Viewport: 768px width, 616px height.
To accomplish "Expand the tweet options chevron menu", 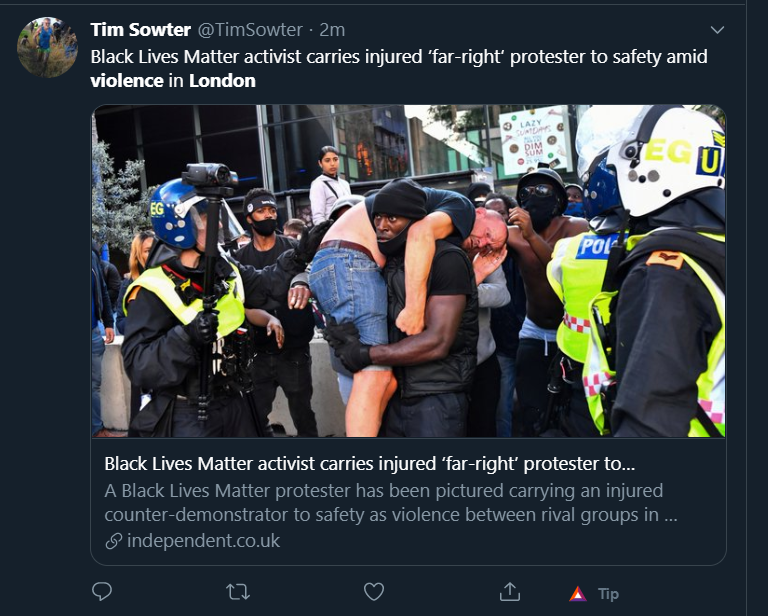I will [717, 30].
